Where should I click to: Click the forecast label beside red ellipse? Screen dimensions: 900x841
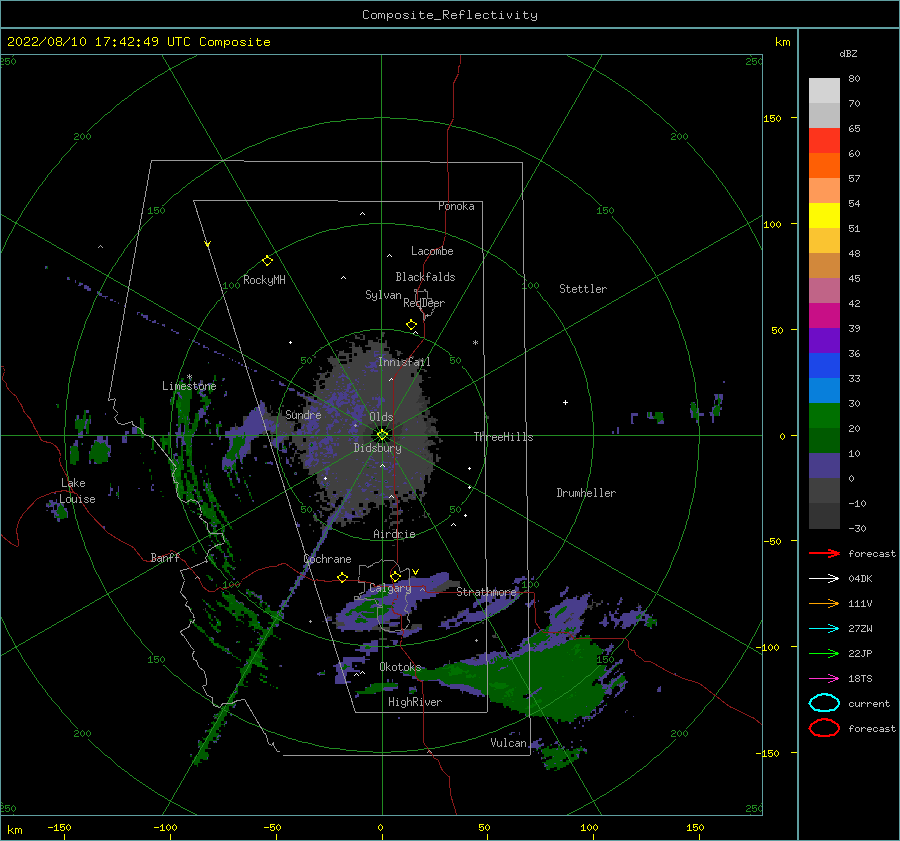pyautogui.click(x=872, y=728)
